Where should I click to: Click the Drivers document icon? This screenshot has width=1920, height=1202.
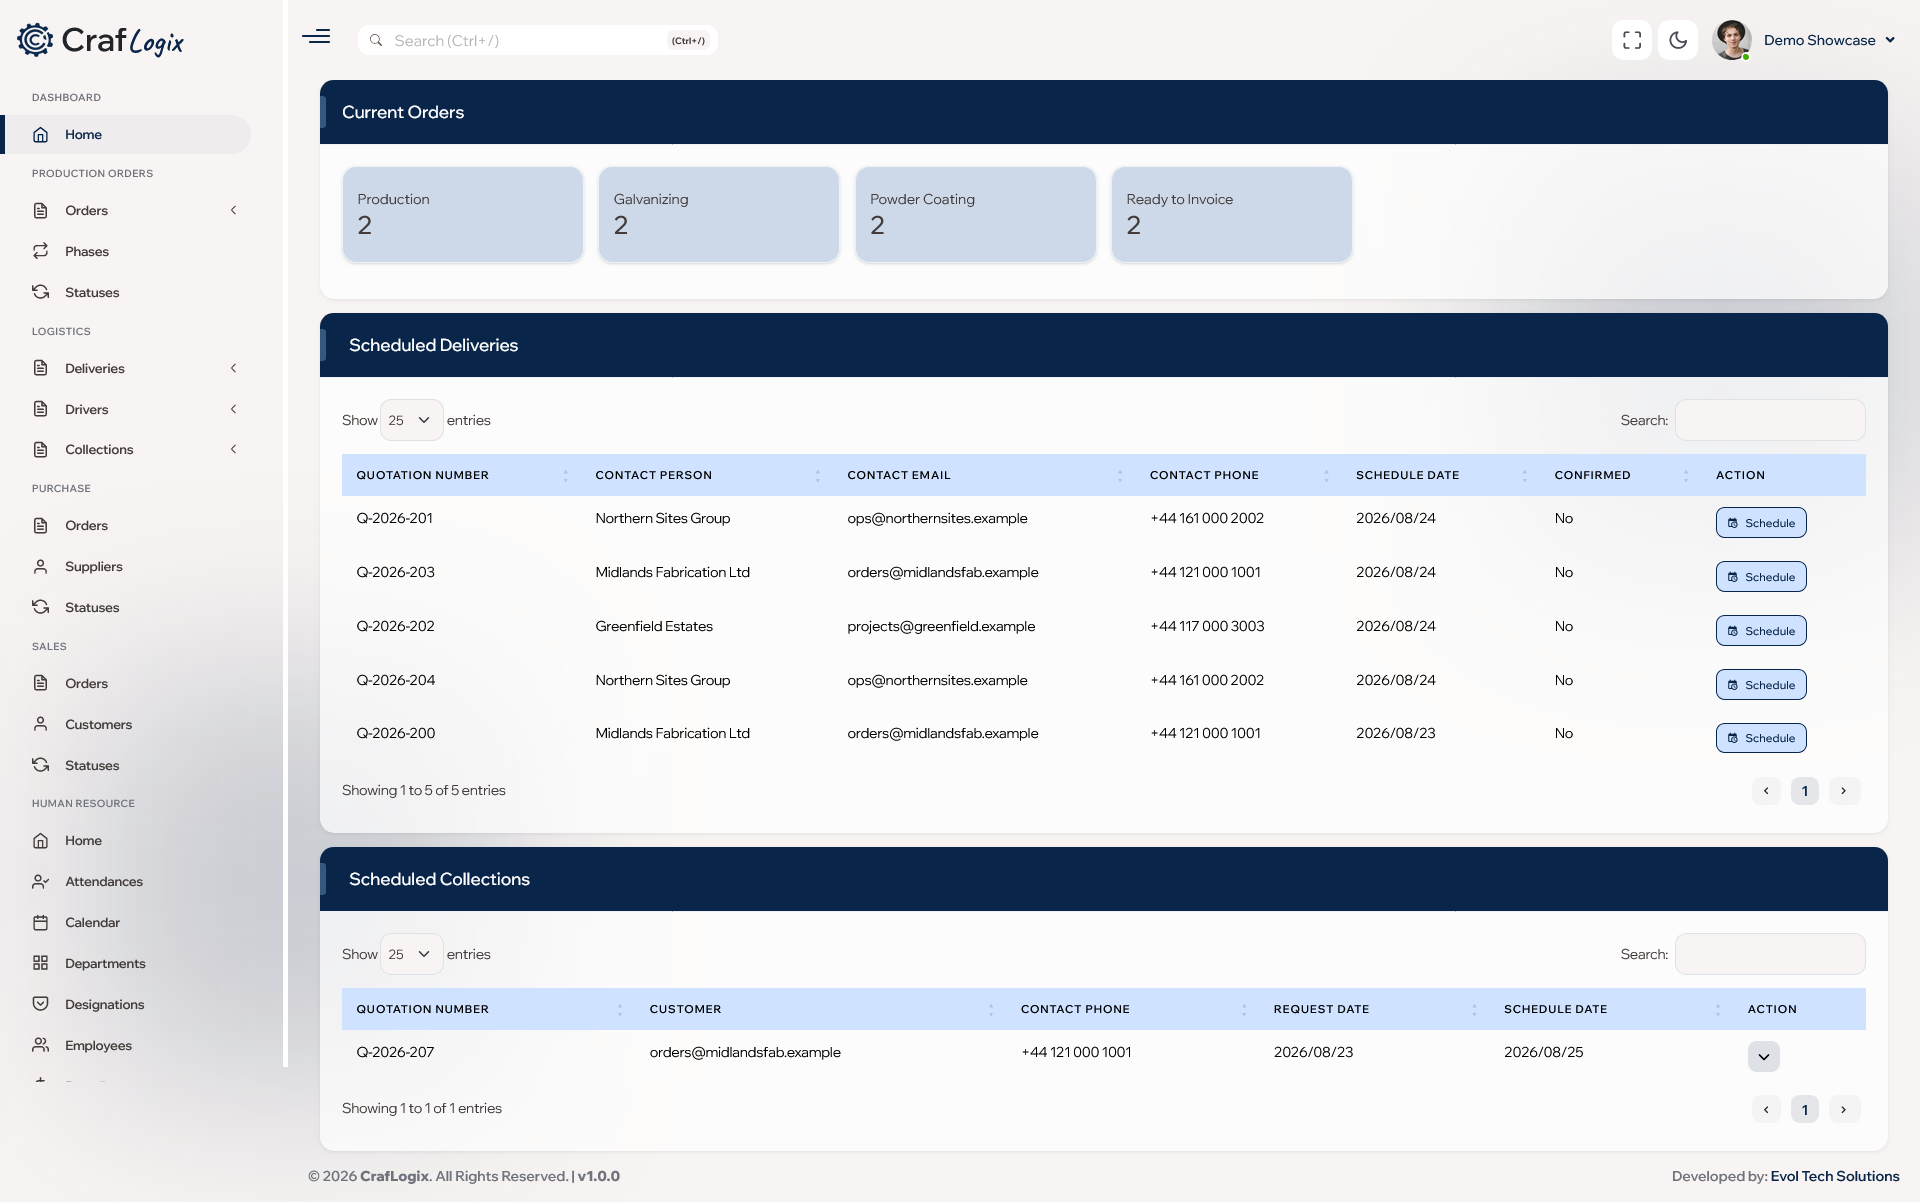(x=41, y=409)
